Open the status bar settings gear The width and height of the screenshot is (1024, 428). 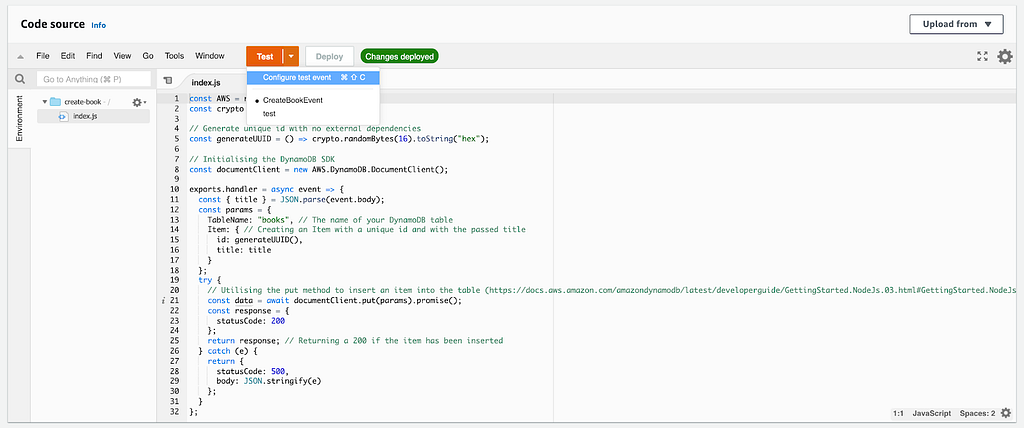(1006, 413)
